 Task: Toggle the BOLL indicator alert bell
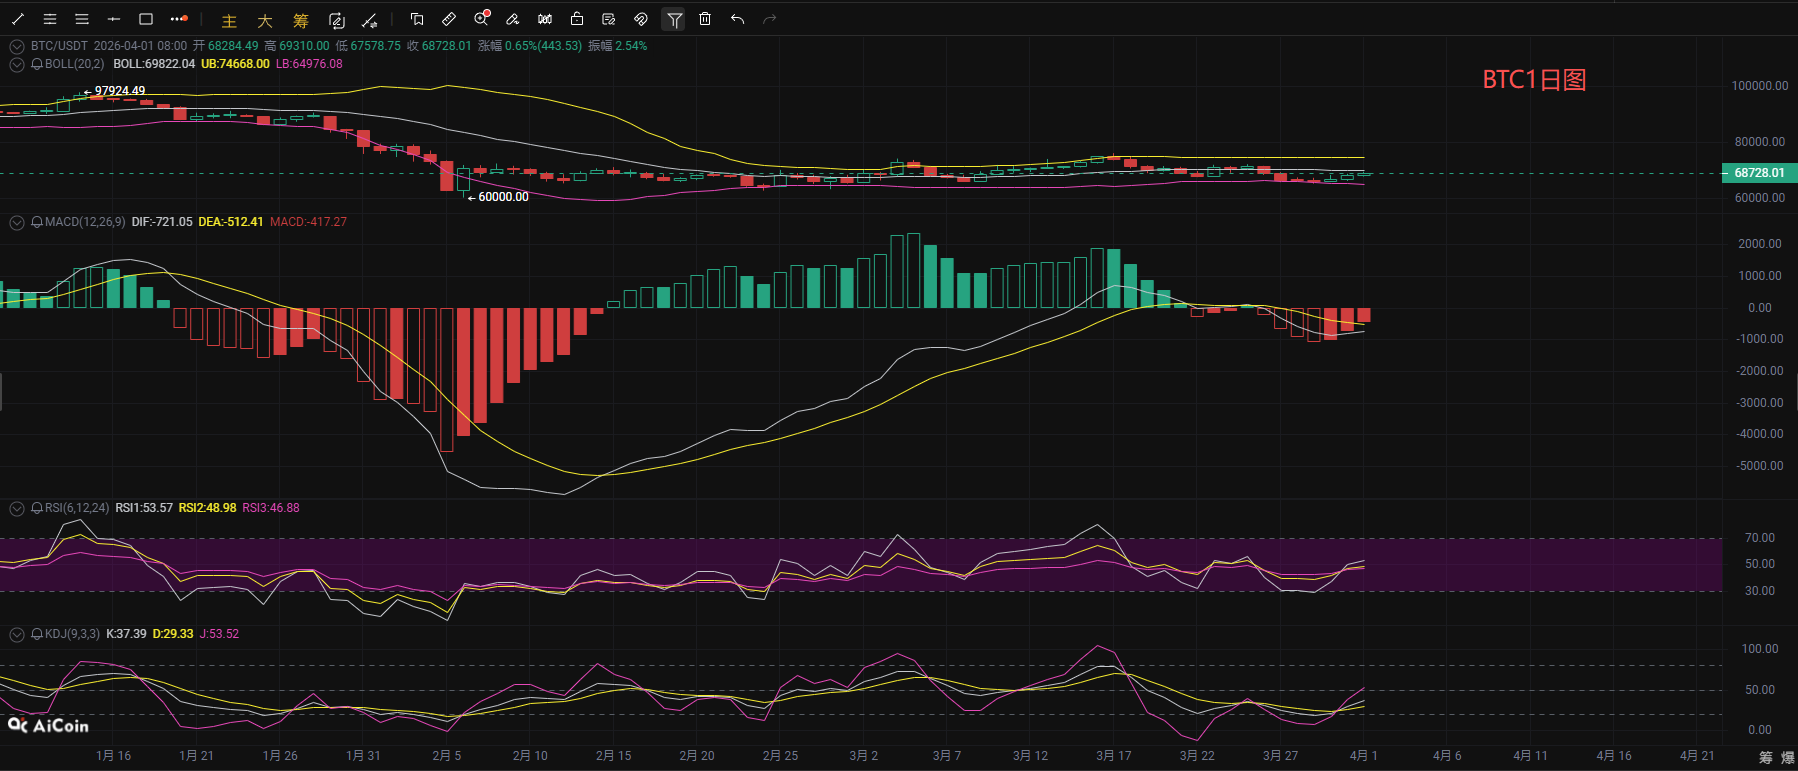point(37,64)
